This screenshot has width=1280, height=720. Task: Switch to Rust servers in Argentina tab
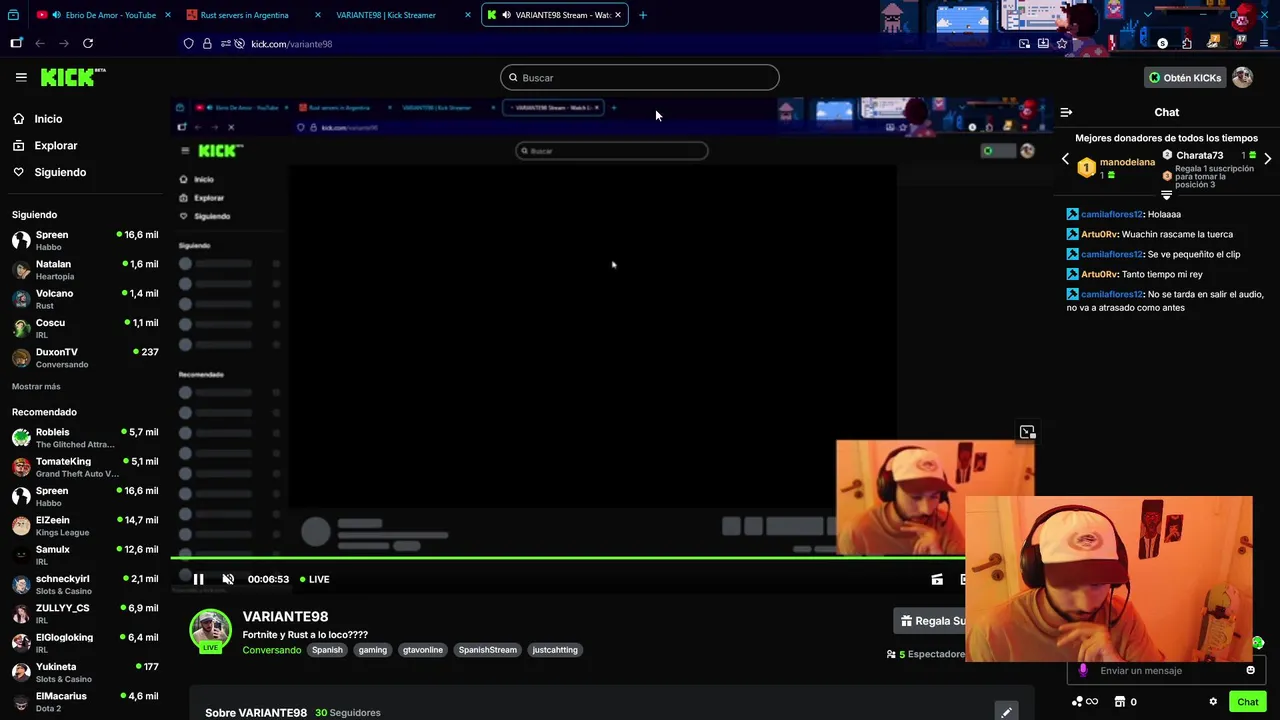[253, 15]
